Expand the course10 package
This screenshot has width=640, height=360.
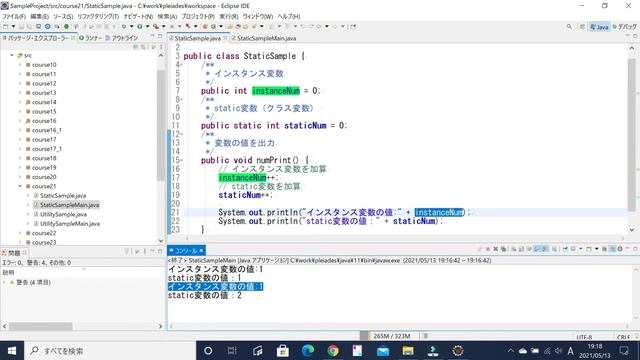(20, 64)
